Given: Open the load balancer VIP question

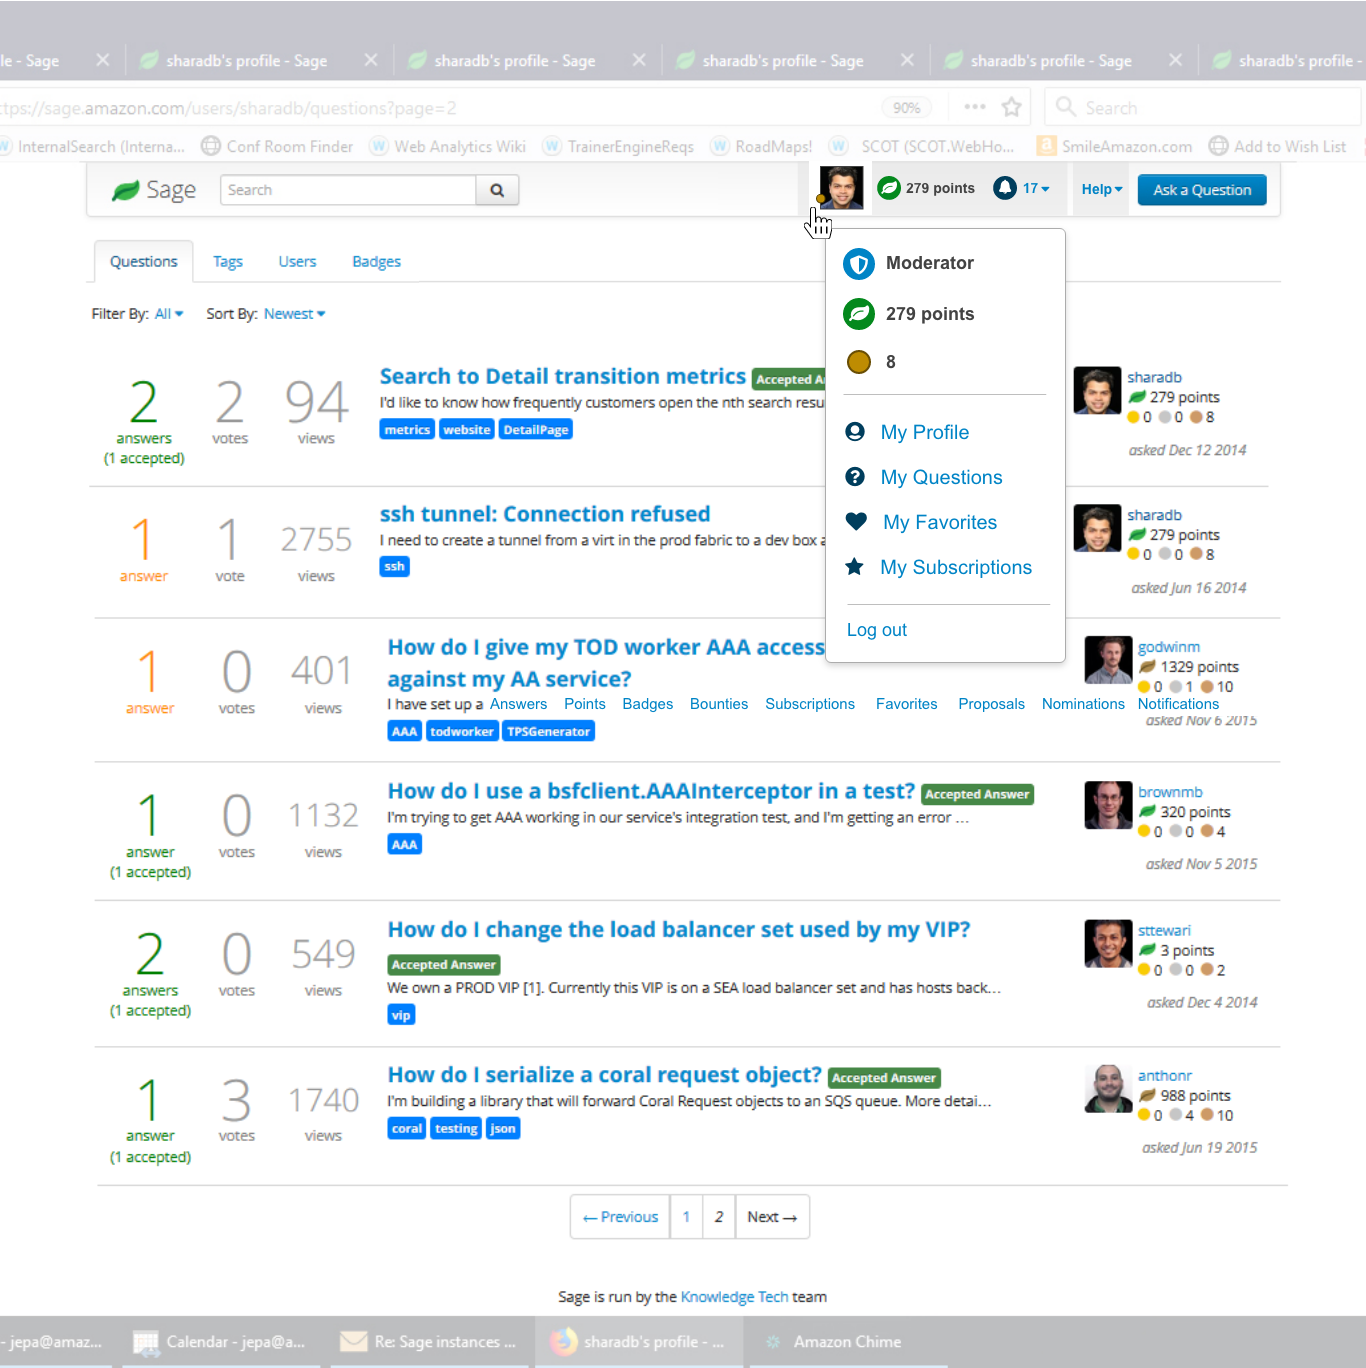Looking at the screenshot, I should (x=679, y=930).
